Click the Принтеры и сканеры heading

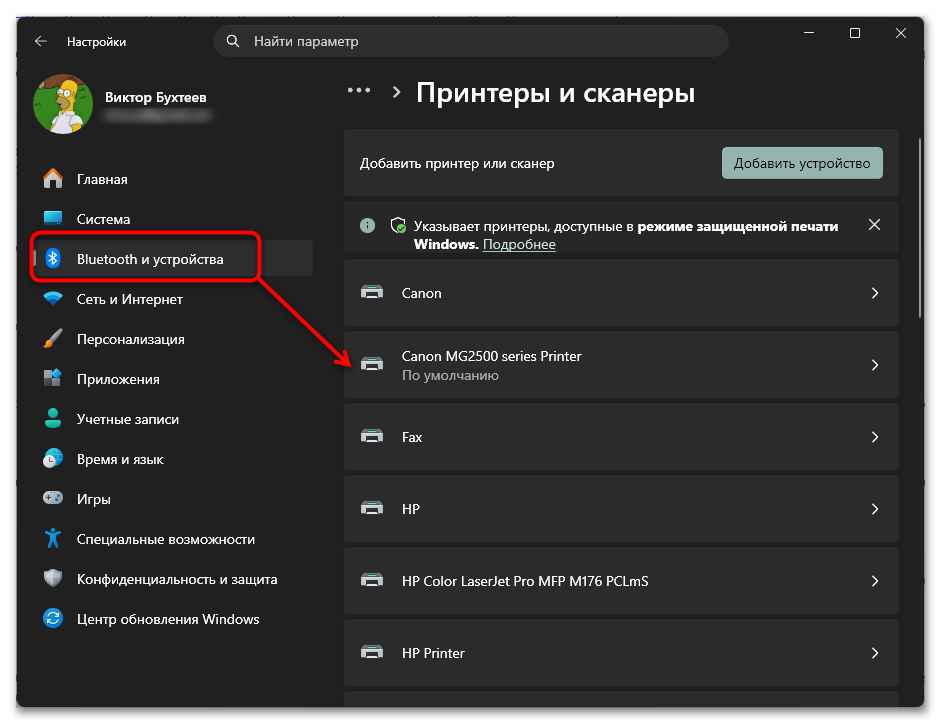(556, 92)
